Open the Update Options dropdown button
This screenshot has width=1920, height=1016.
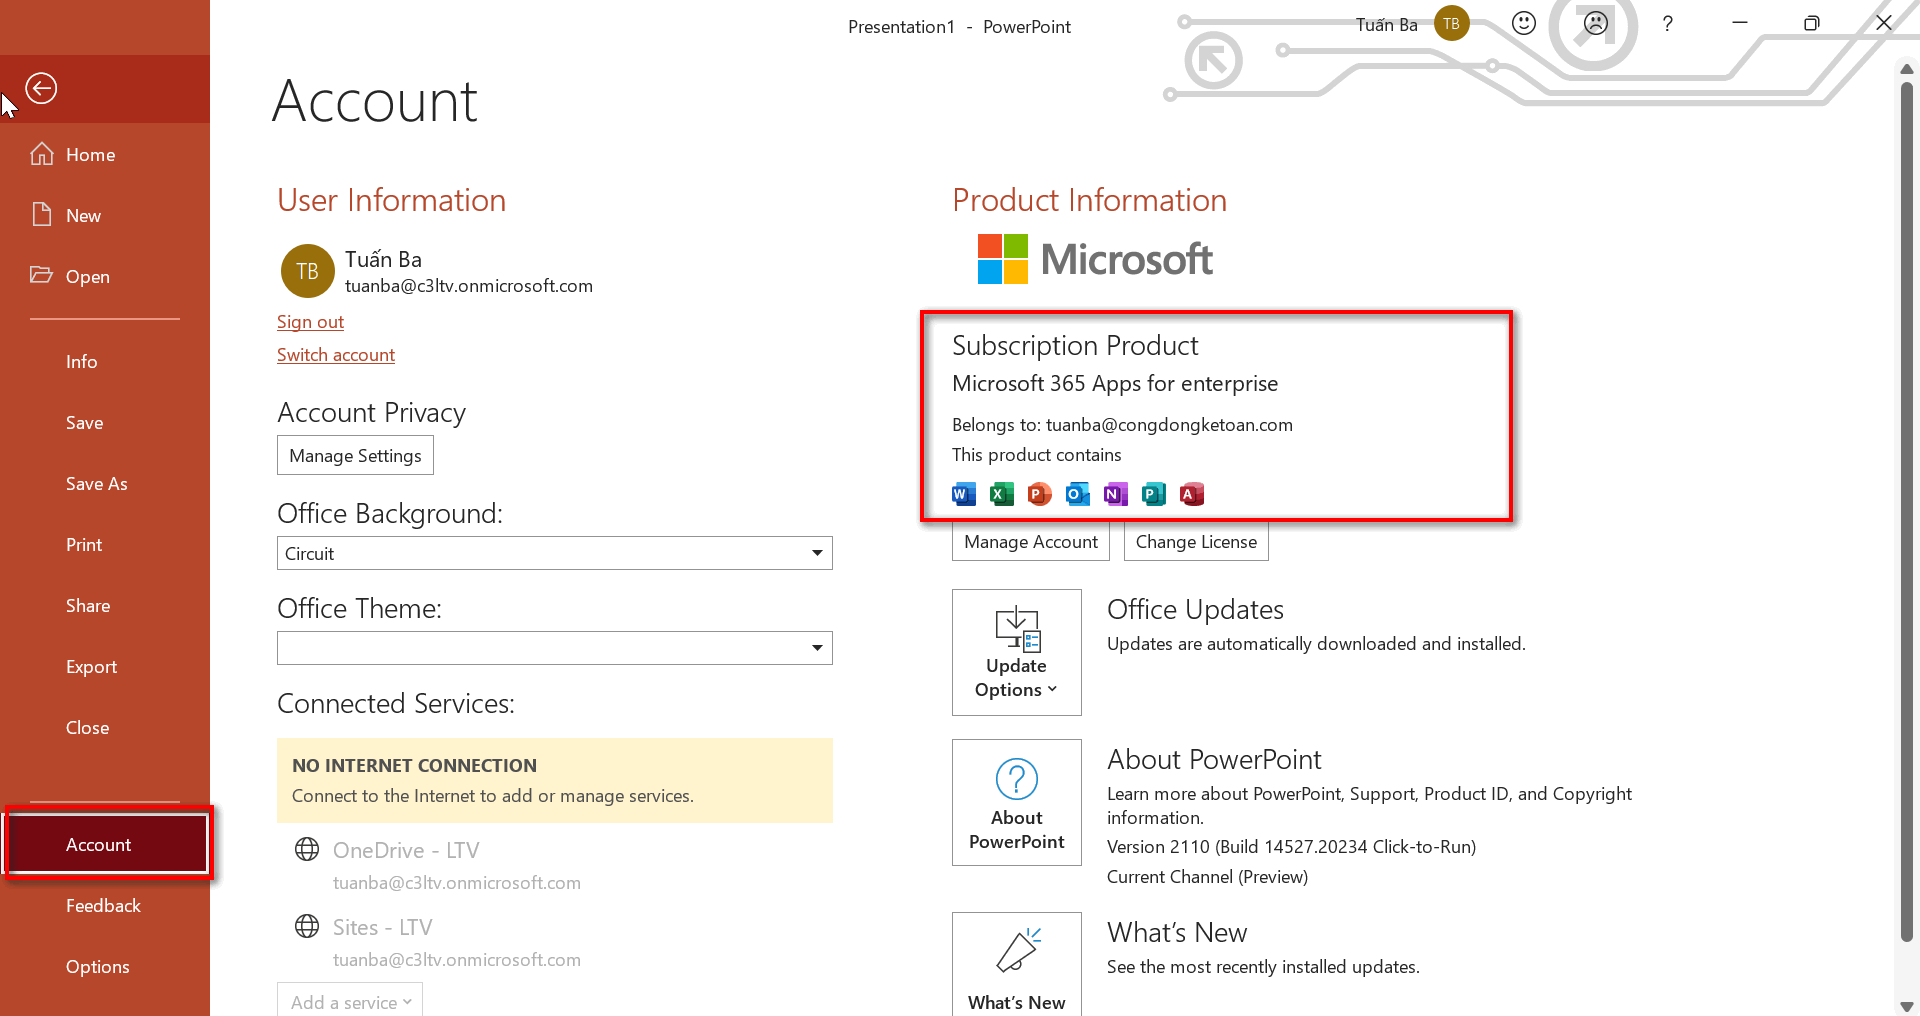point(1017,652)
